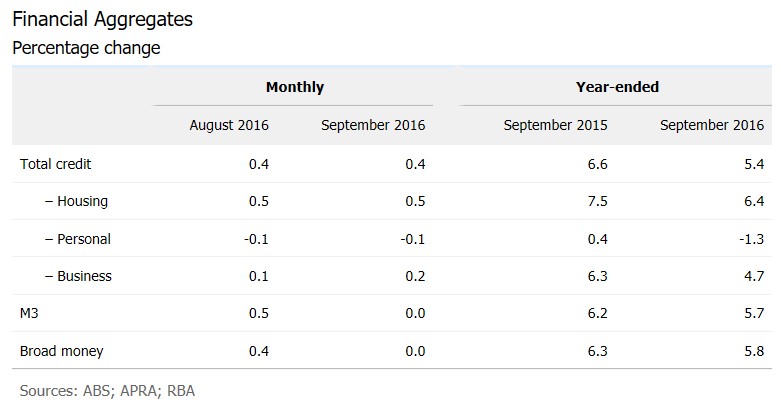Click the Broad money row label
The height and width of the screenshot is (413, 781).
62,351
